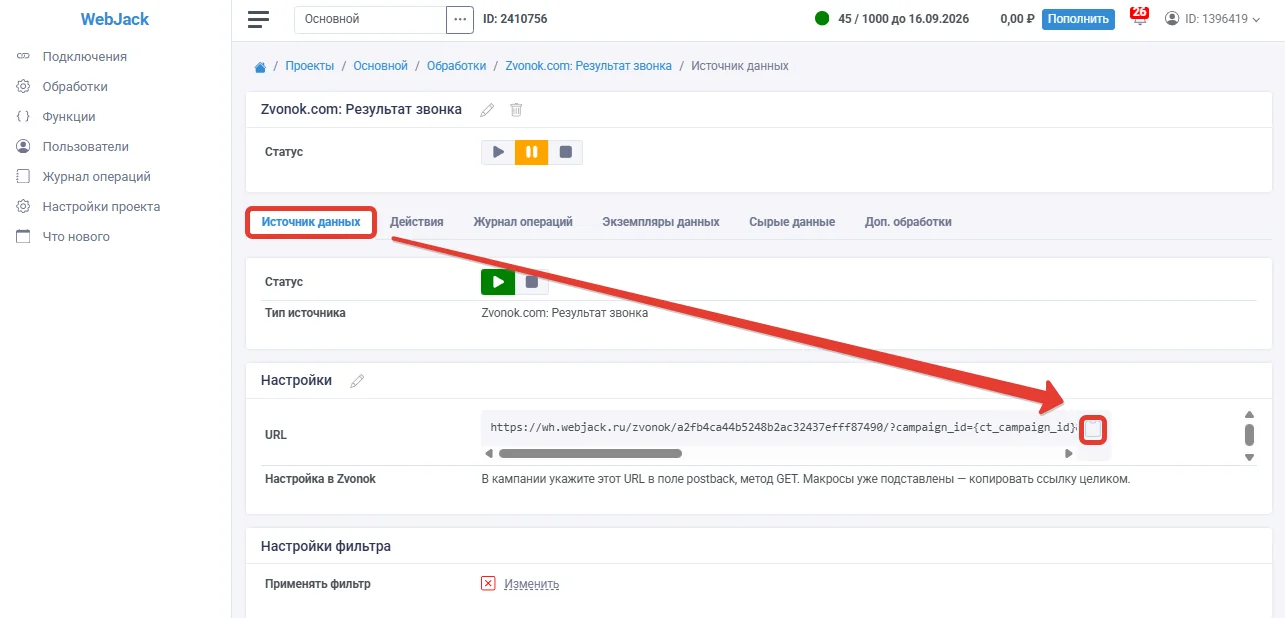Screen dimensions: 1285x618
Task: Switch to the Источник данных tab
Action: tap(311, 222)
